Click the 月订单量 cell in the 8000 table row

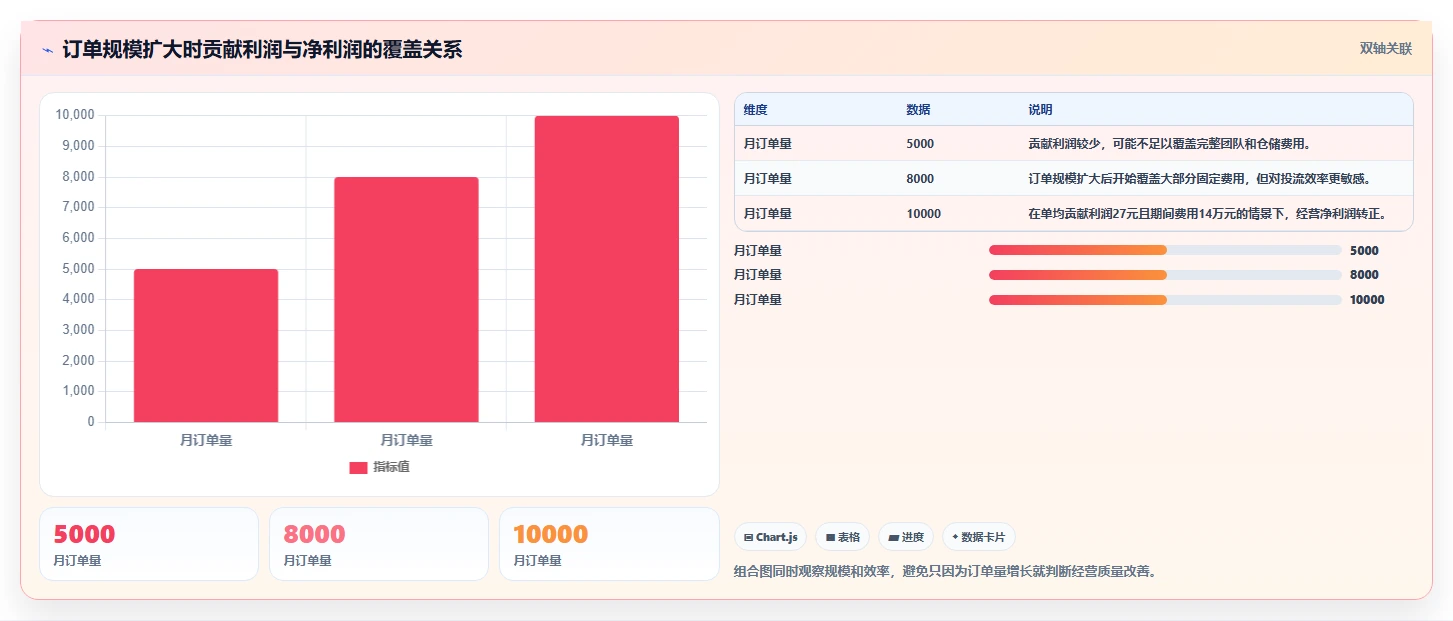tap(768, 179)
